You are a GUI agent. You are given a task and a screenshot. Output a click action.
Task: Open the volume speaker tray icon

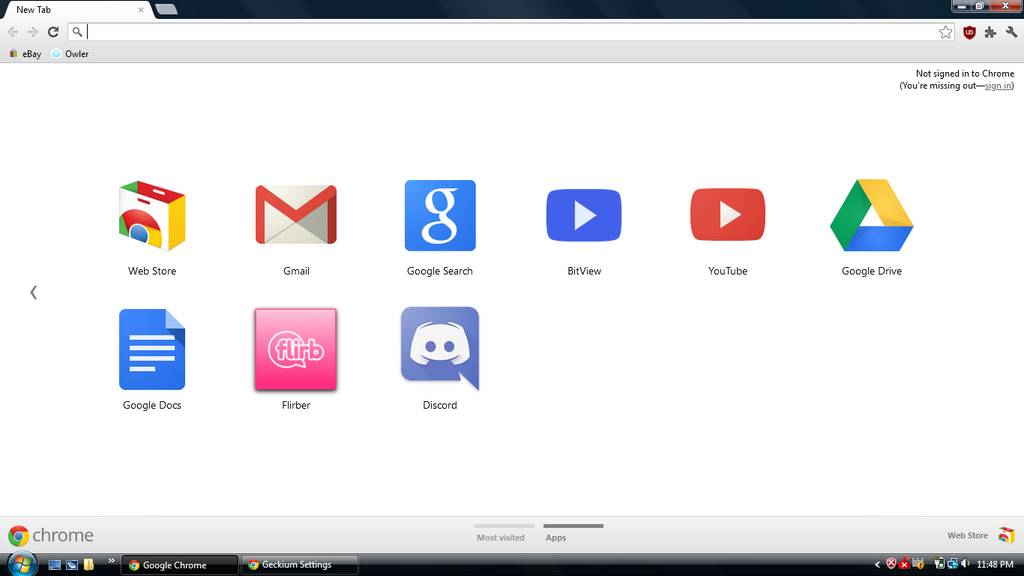(x=965, y=564)
